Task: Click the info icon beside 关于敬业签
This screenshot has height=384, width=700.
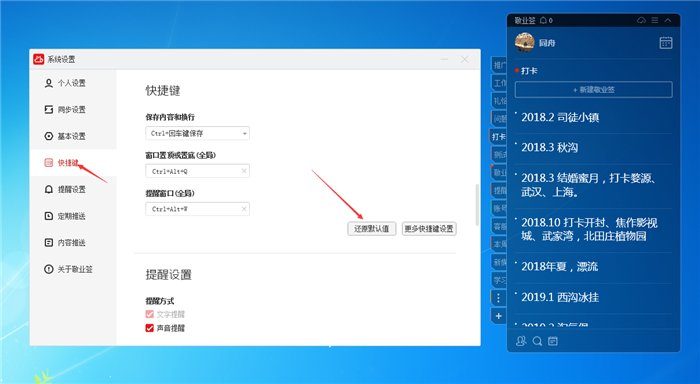Action: (49, 269)
